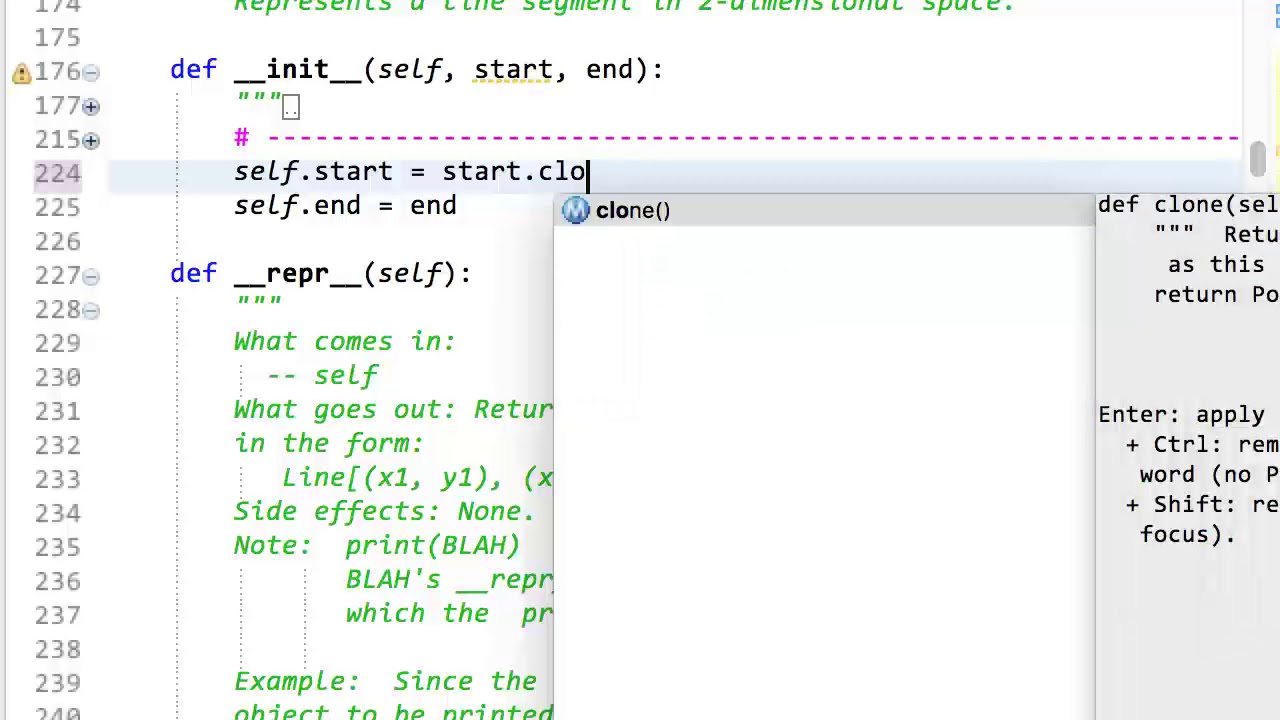
Task: Click the 'What comes in:' docstring line
Action: pos(344,341)
